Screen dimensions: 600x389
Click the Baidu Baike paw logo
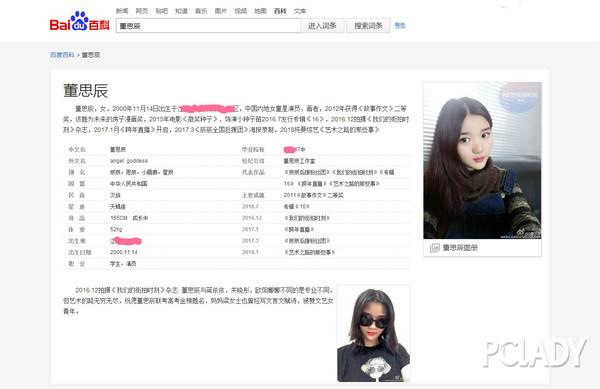[x=80, y=21]
